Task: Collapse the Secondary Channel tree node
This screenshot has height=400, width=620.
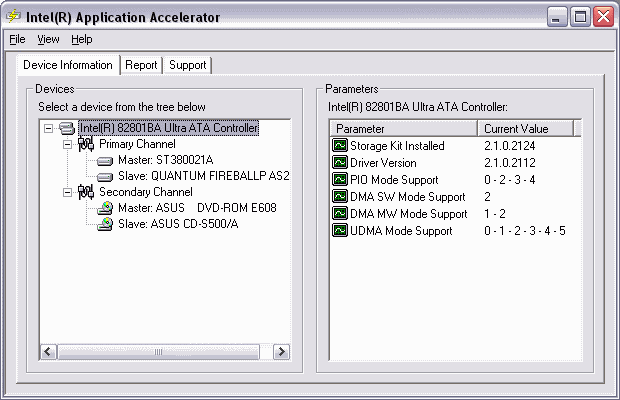Action: (x=67, y=192)
